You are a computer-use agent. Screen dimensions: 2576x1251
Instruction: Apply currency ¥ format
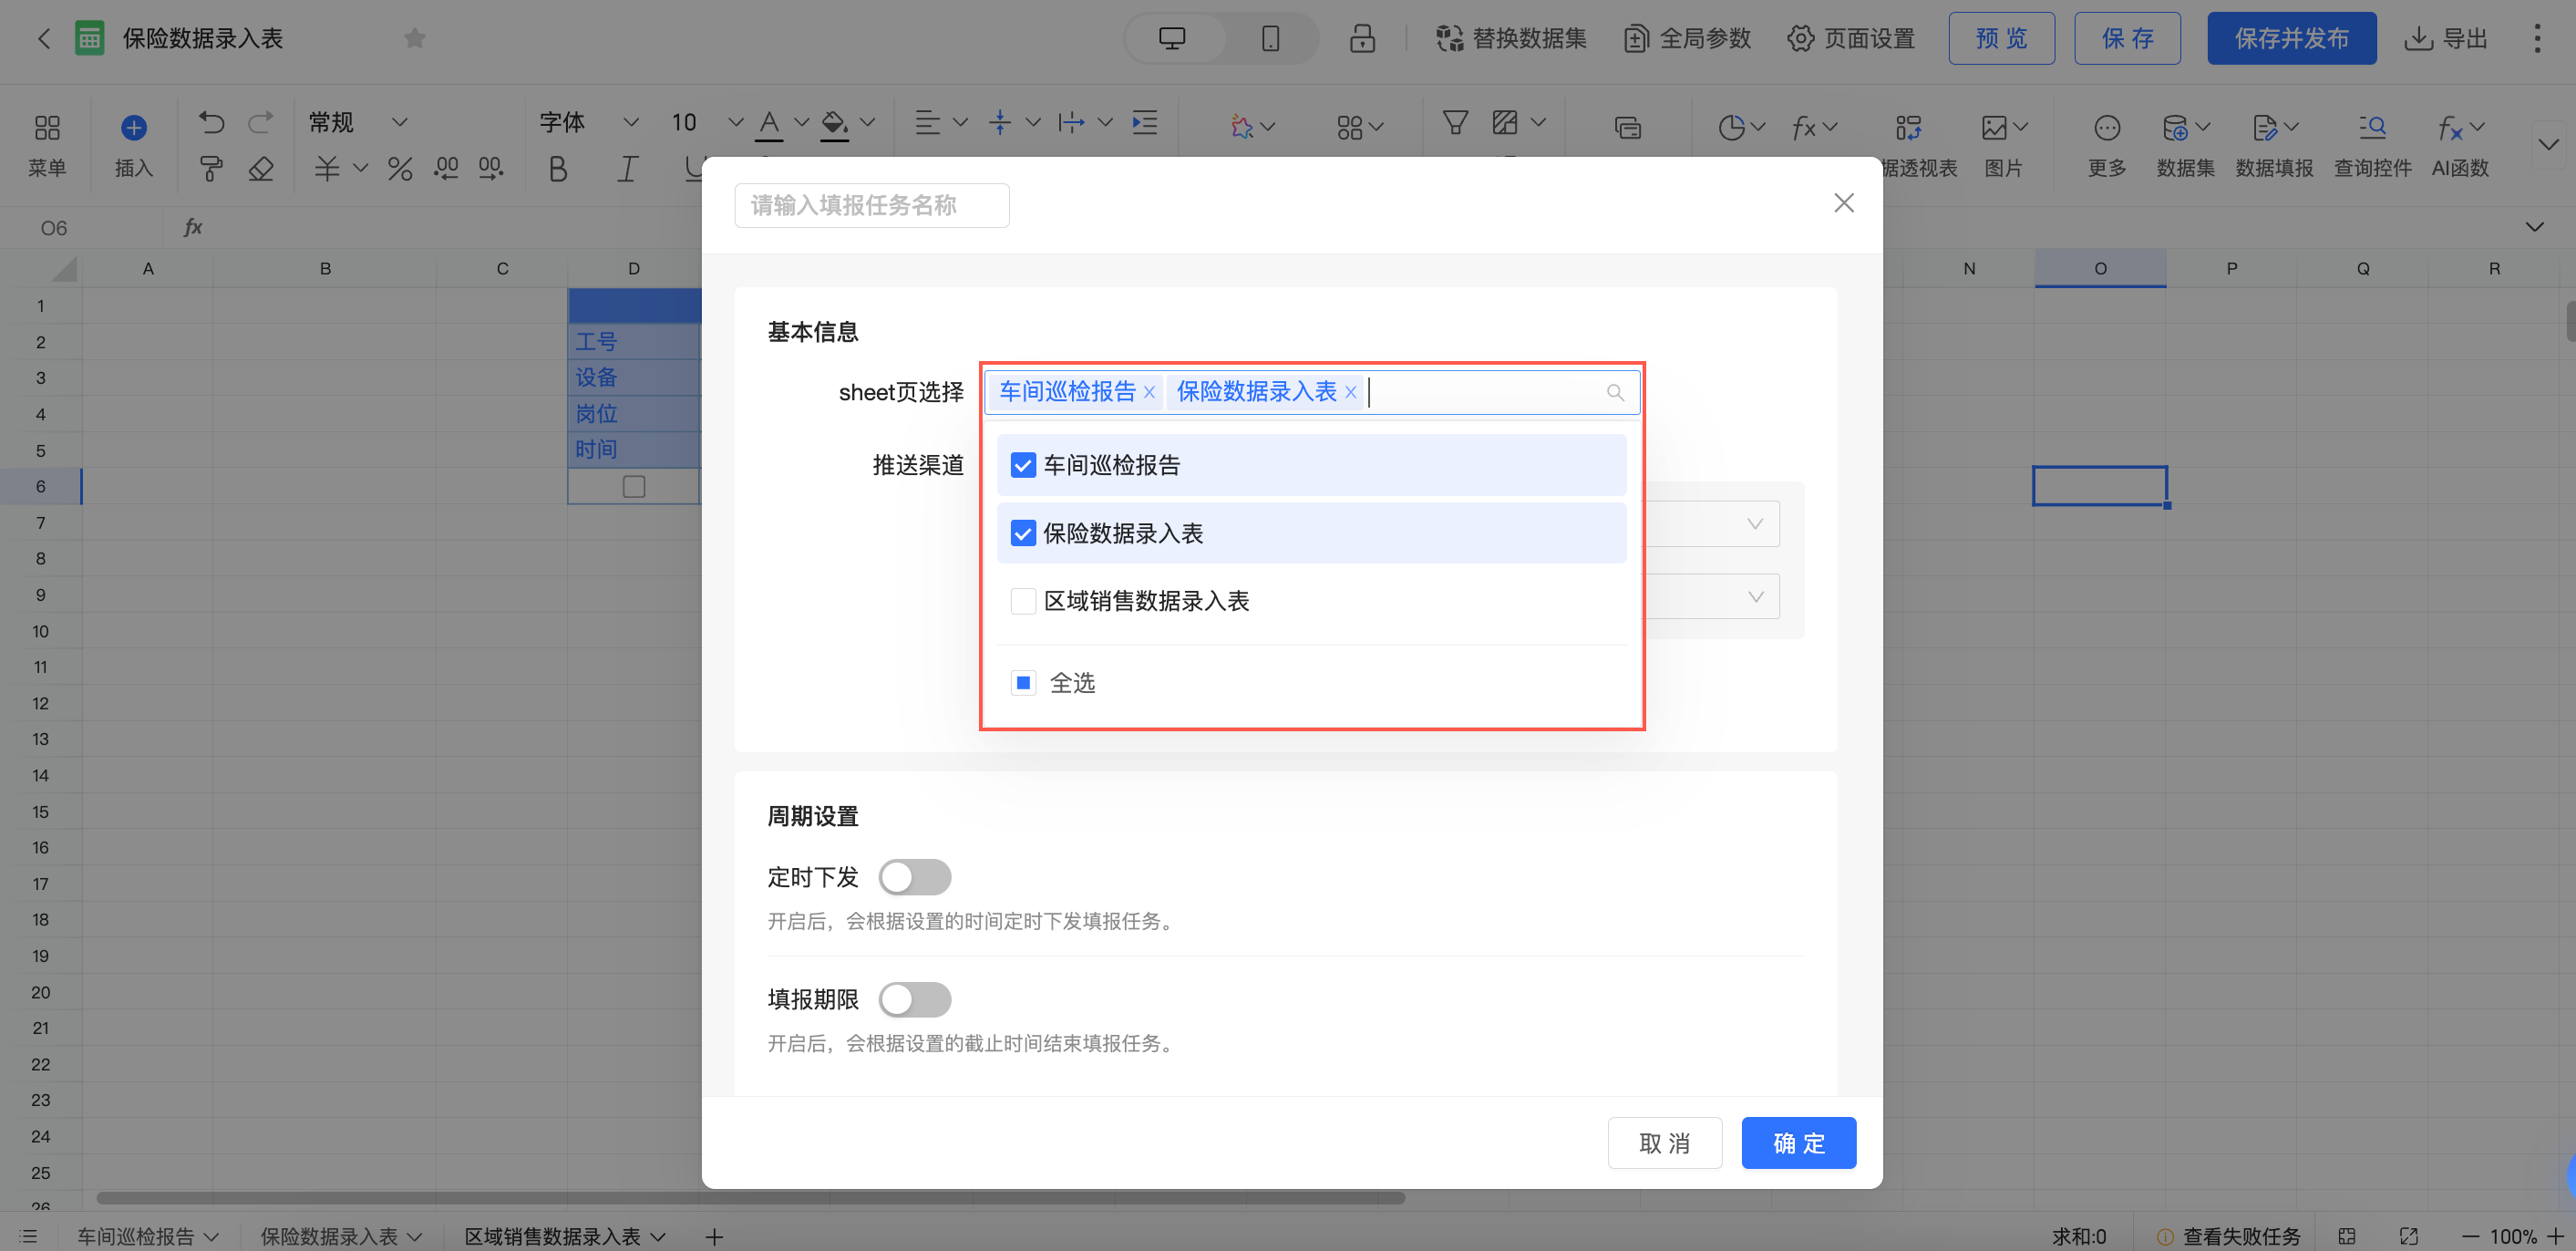pos(326,168)
